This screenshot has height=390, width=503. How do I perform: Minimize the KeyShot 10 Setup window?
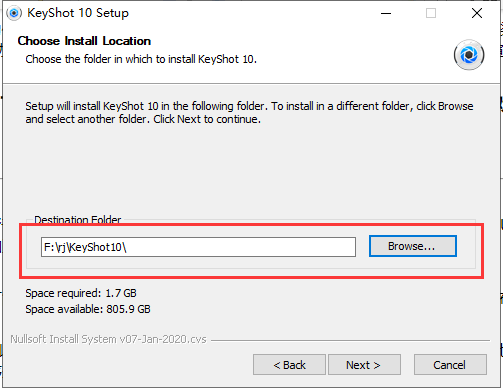pyautogui.click(x=386, y=13)
